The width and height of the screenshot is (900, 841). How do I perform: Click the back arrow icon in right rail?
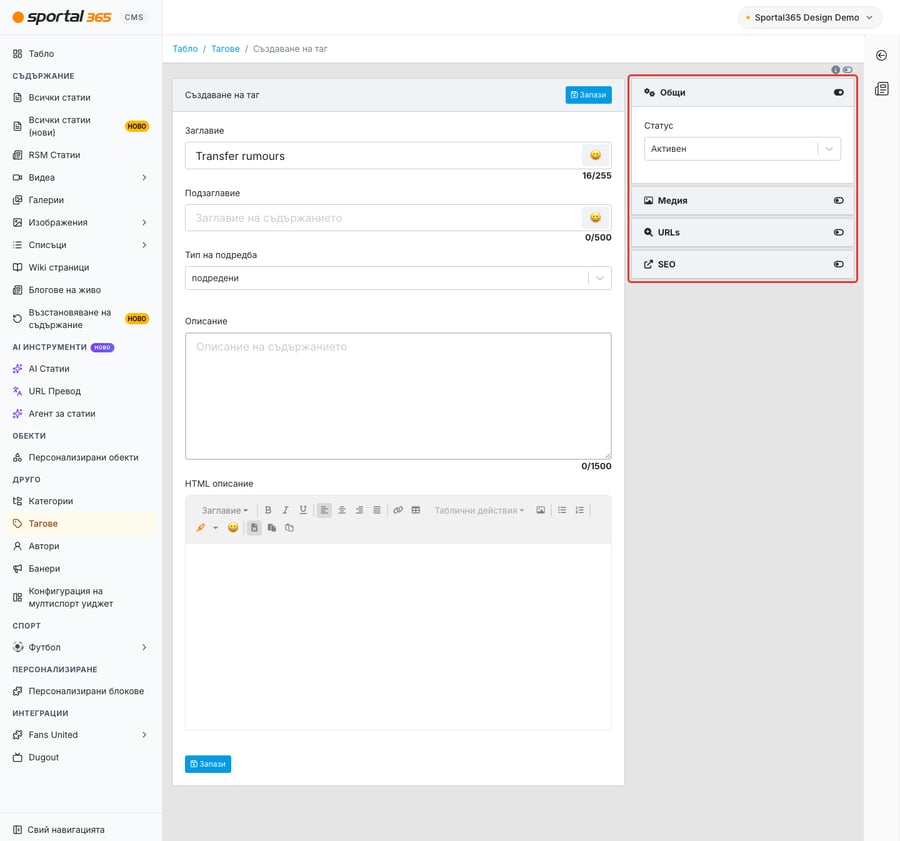click(882, 55)
